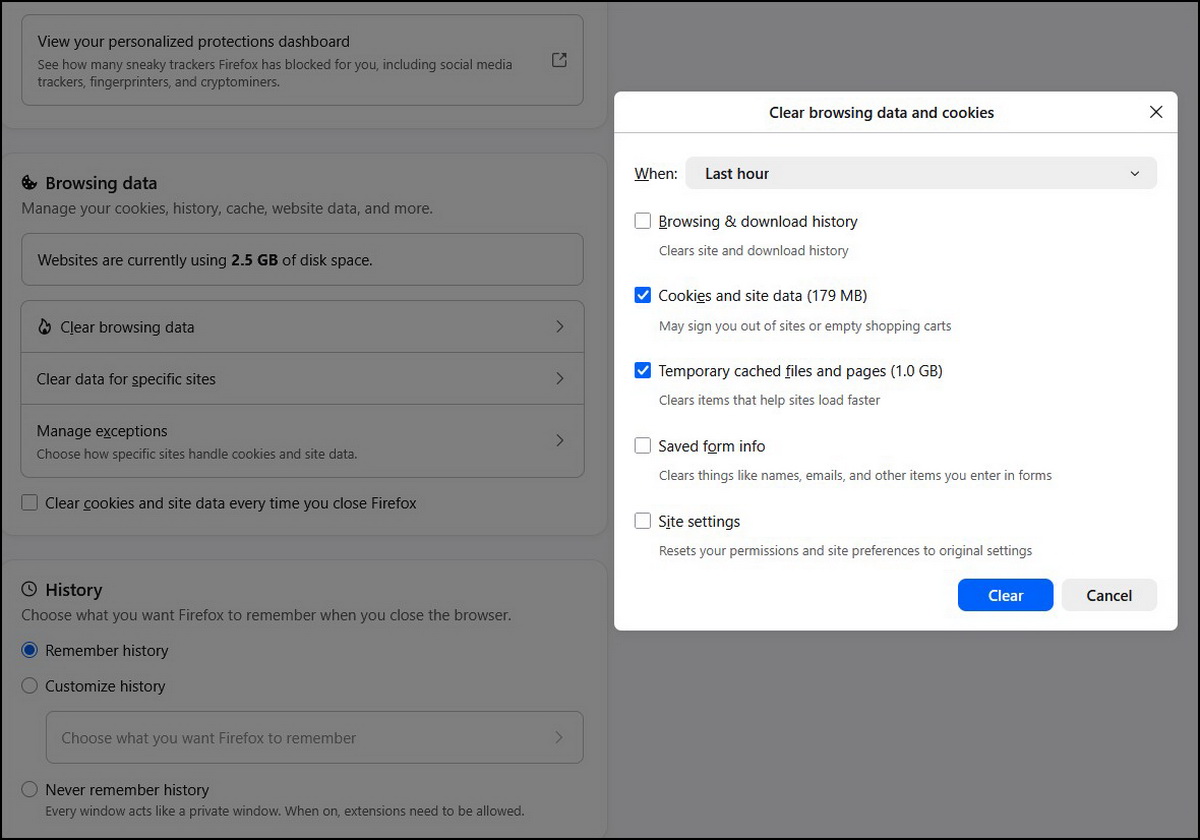The width and height of the screenshot is (1200, 840).
Task: Tick the Site settings checkbox
Action: pos(643,521)
